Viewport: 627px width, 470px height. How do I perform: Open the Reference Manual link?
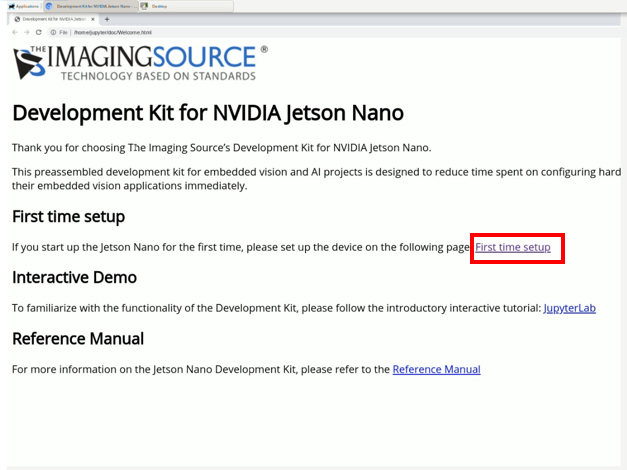(436, 369)
